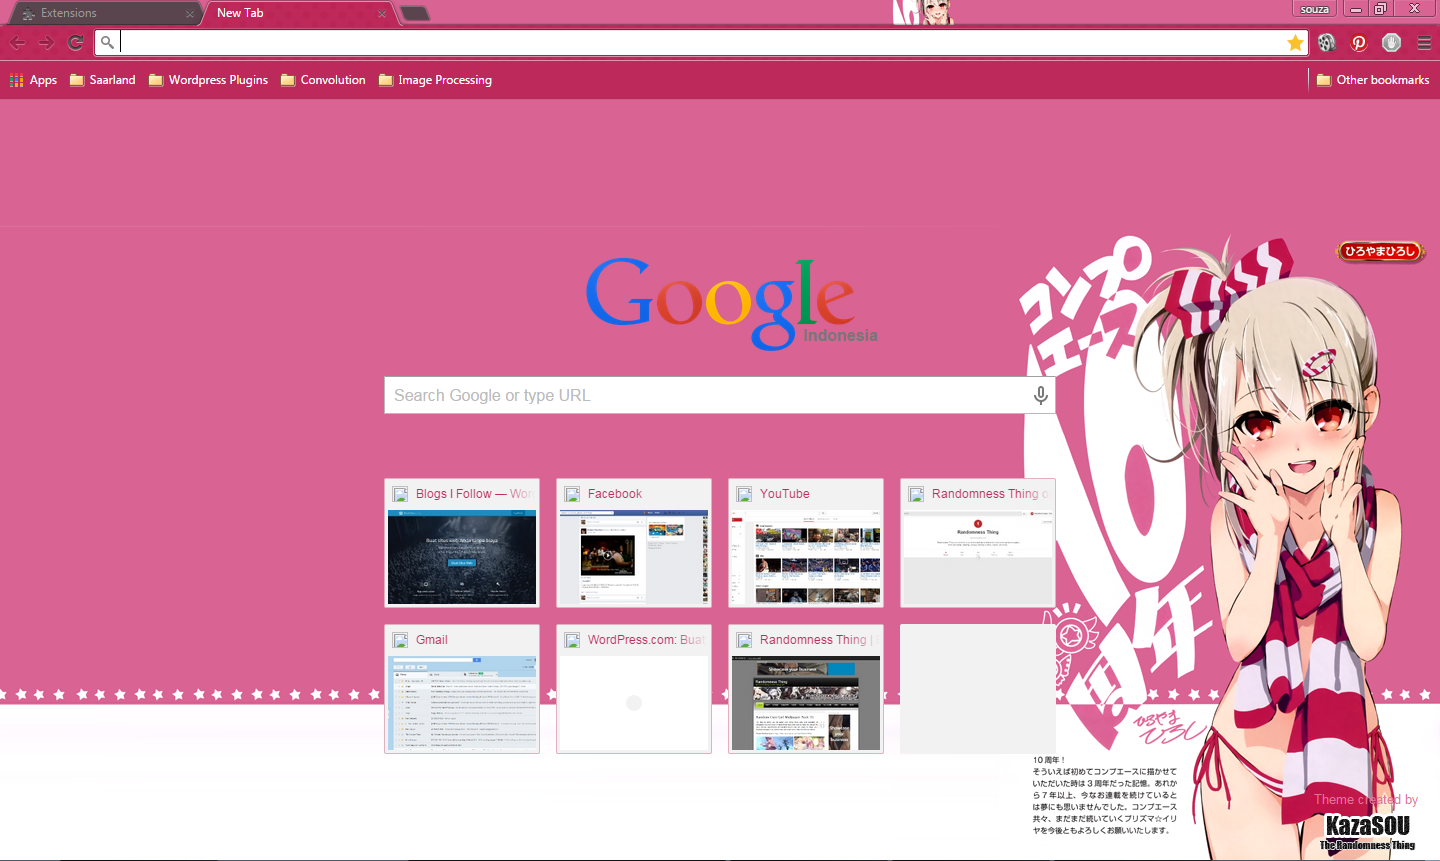Screen dimensions: 1440x861
Task: Click the favicon on the Blogs I Follow tile
Action: (x=400, y=494)
